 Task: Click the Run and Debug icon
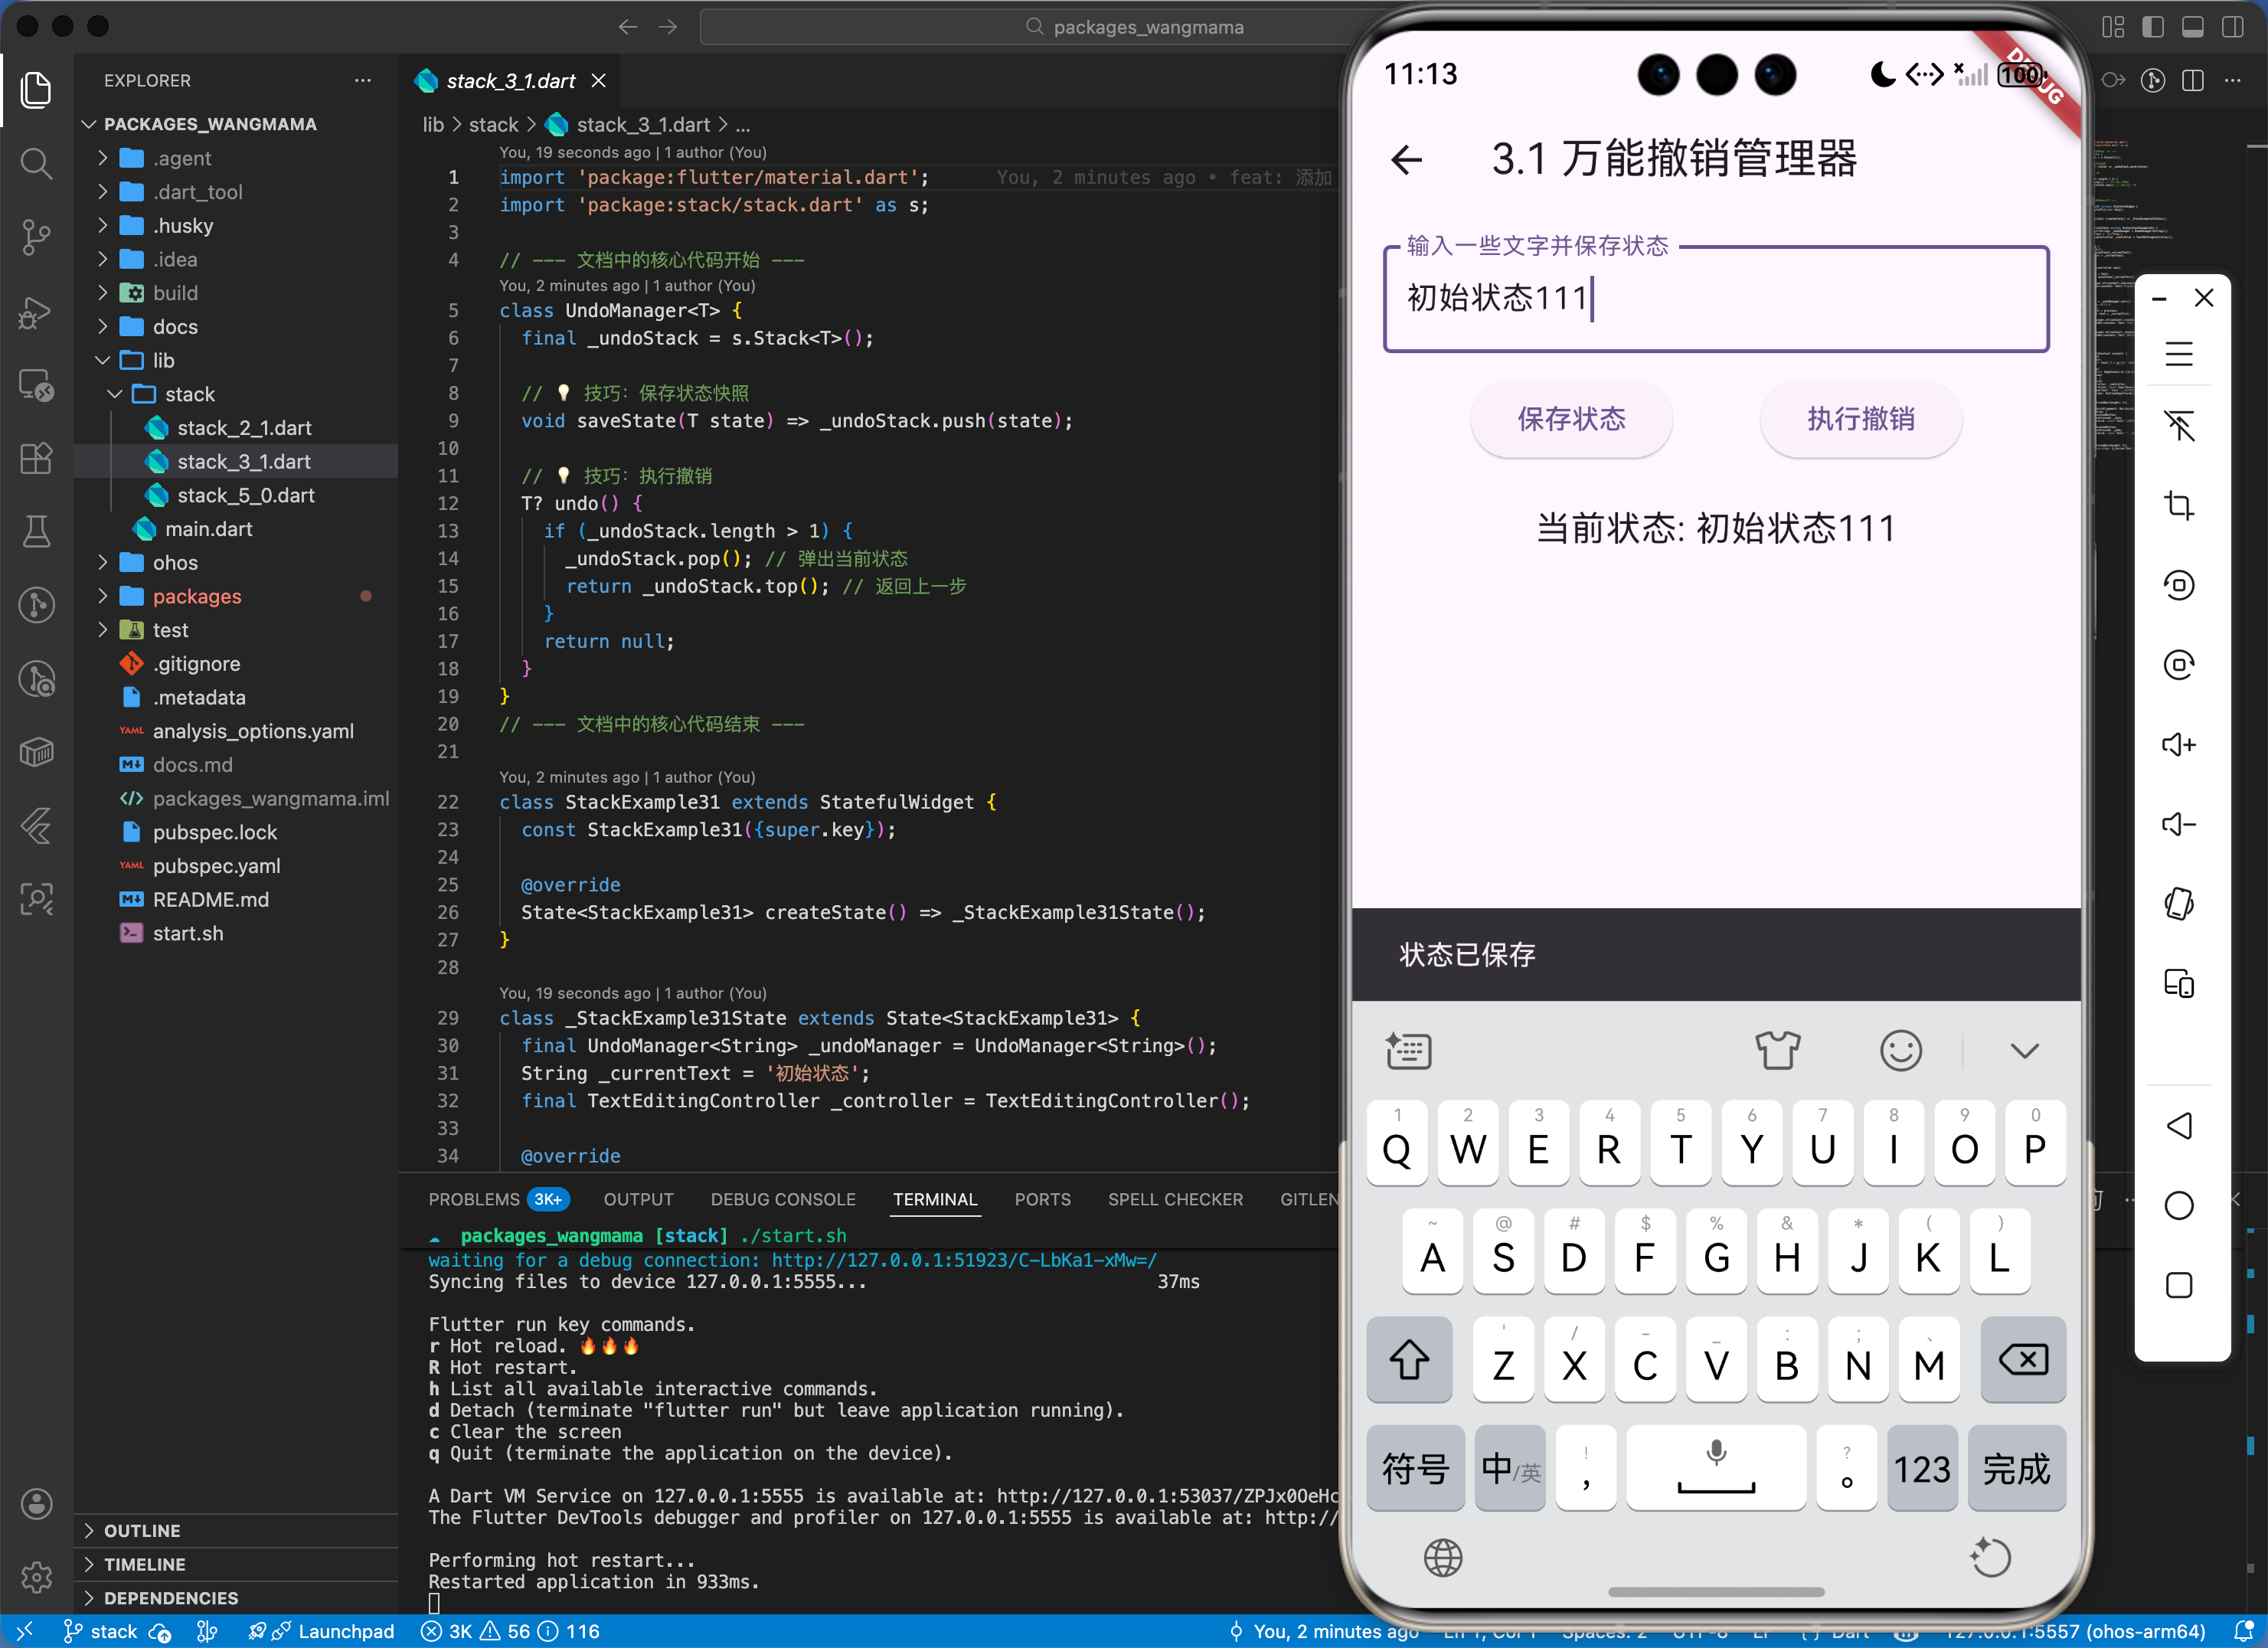36,312
